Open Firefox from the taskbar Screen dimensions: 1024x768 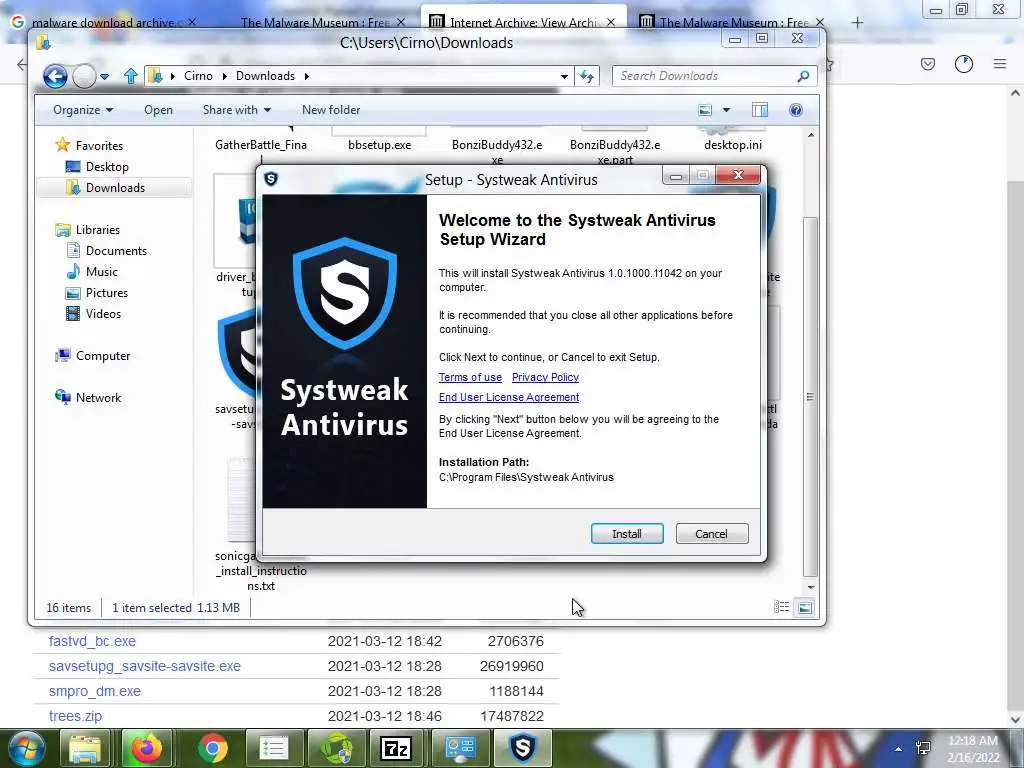146,748
